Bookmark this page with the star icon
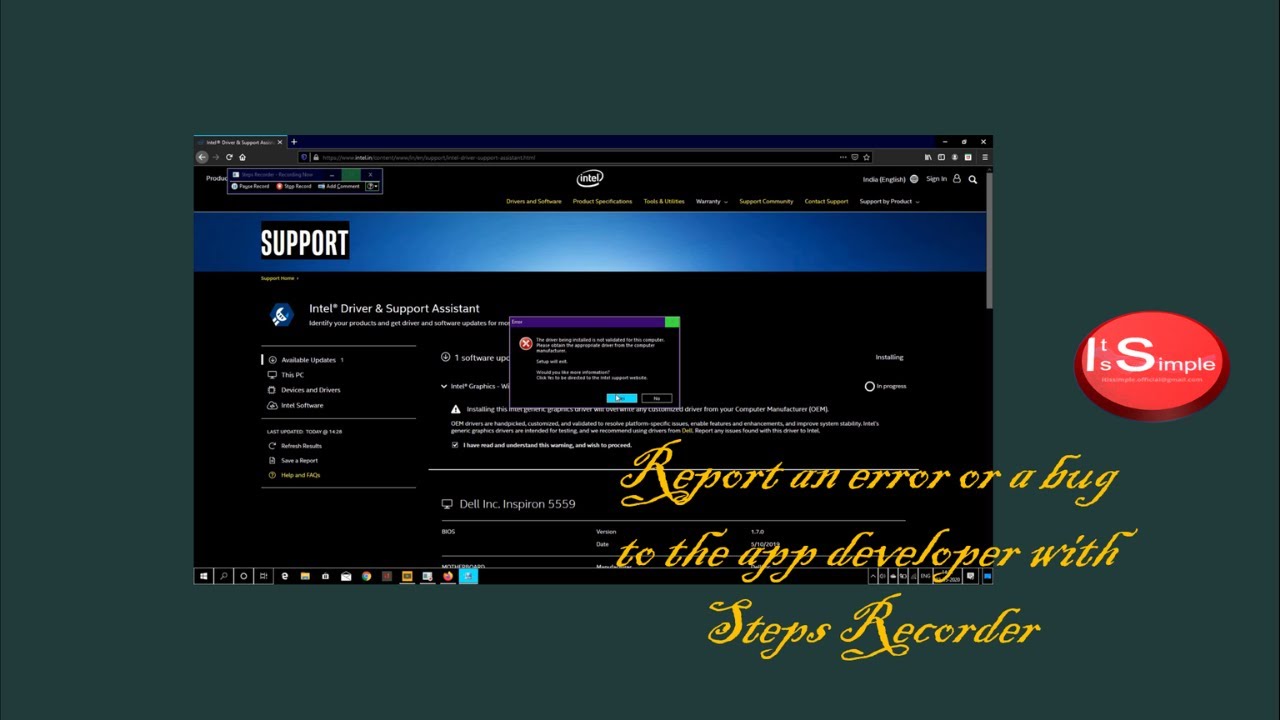This screenshot has width=1280, height=720. pyautogui.click(x=866, y=157)
